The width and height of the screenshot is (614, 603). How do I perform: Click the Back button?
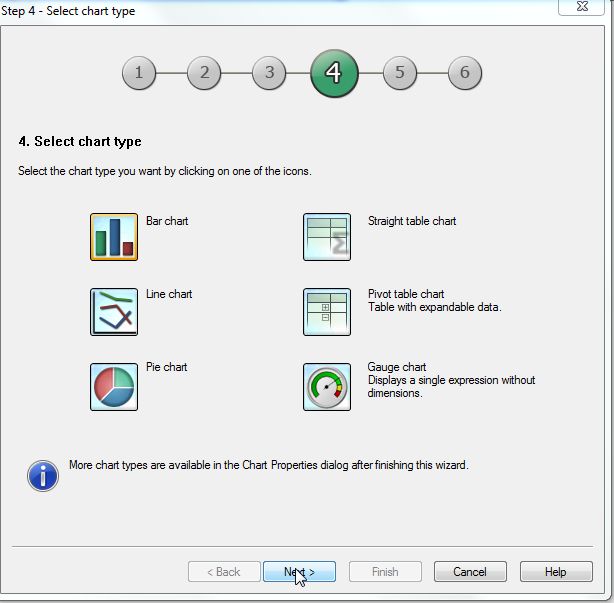pos(224,572)
